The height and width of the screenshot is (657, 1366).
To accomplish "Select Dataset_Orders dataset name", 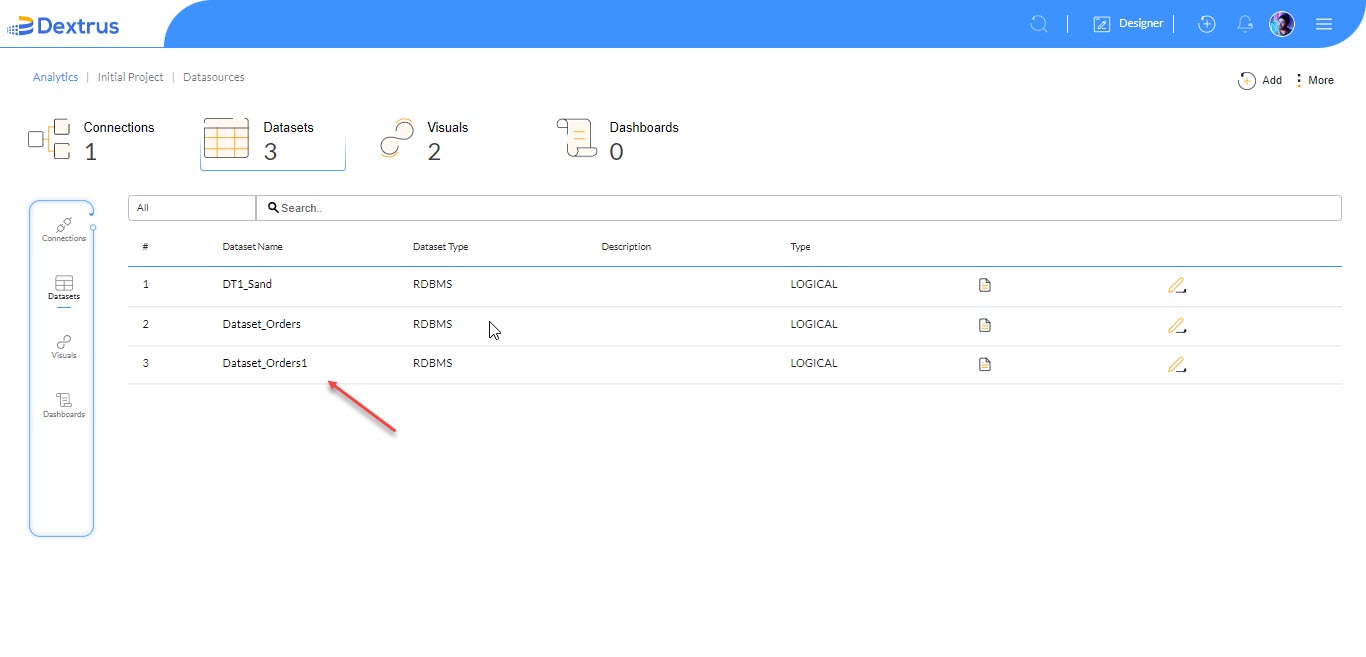I will pyautogui.click(x=261, y=324).
